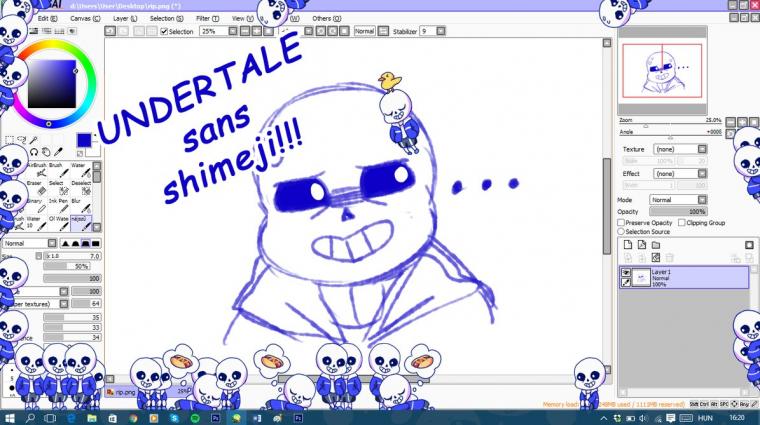
Task: Open the Canvas menu
Action: tap(85, 18)
